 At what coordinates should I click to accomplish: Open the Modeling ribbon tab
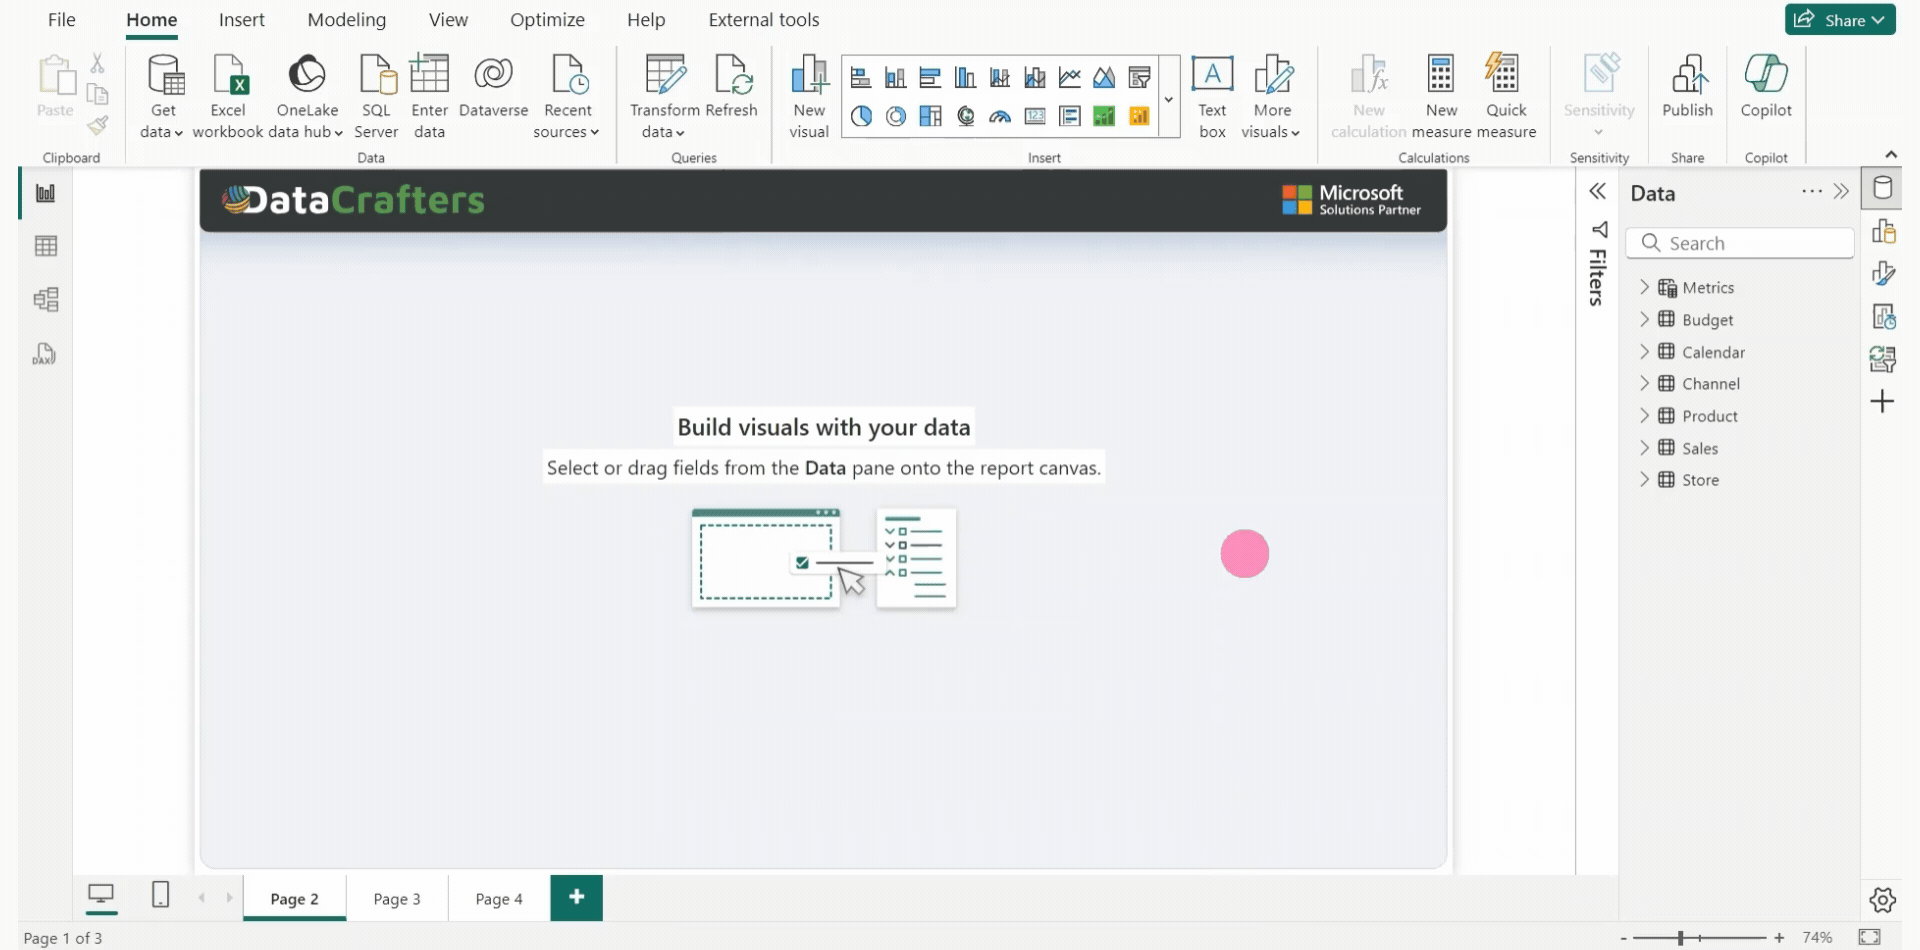pos(346,20)
